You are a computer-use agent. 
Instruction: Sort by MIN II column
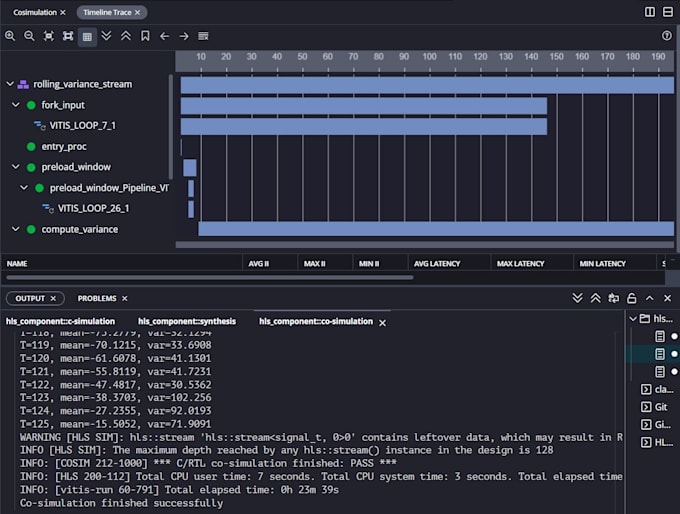tap(369, 263)
